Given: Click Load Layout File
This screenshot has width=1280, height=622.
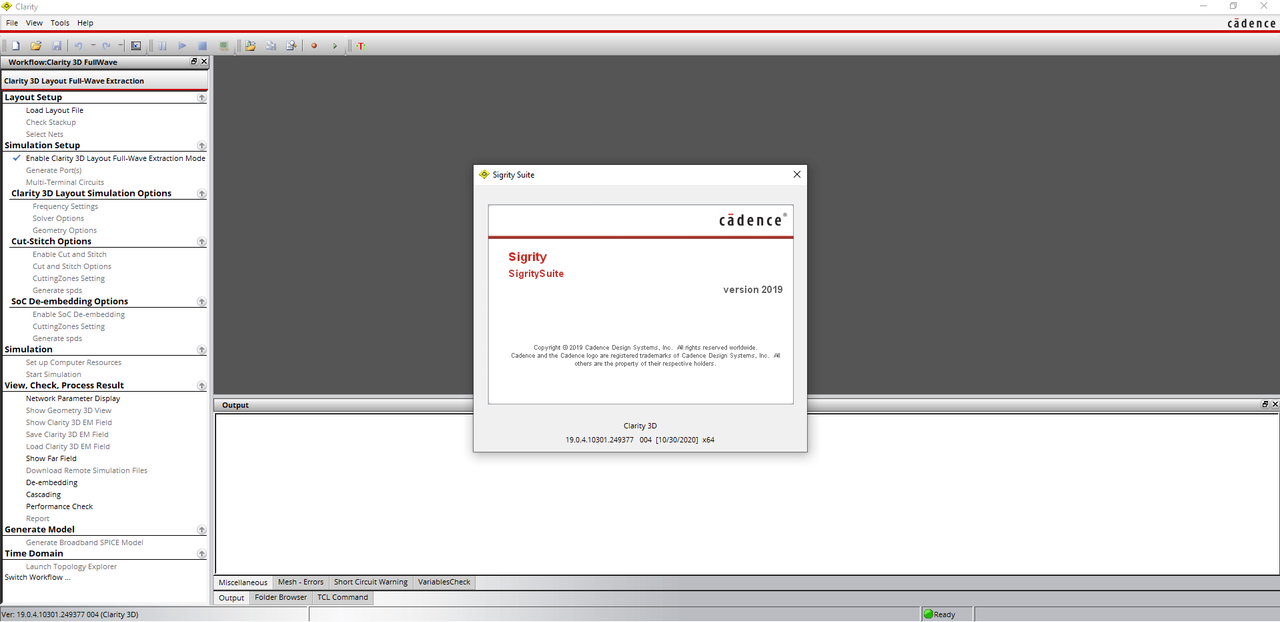Looking at the screenshot, I should tap(54, 110).
